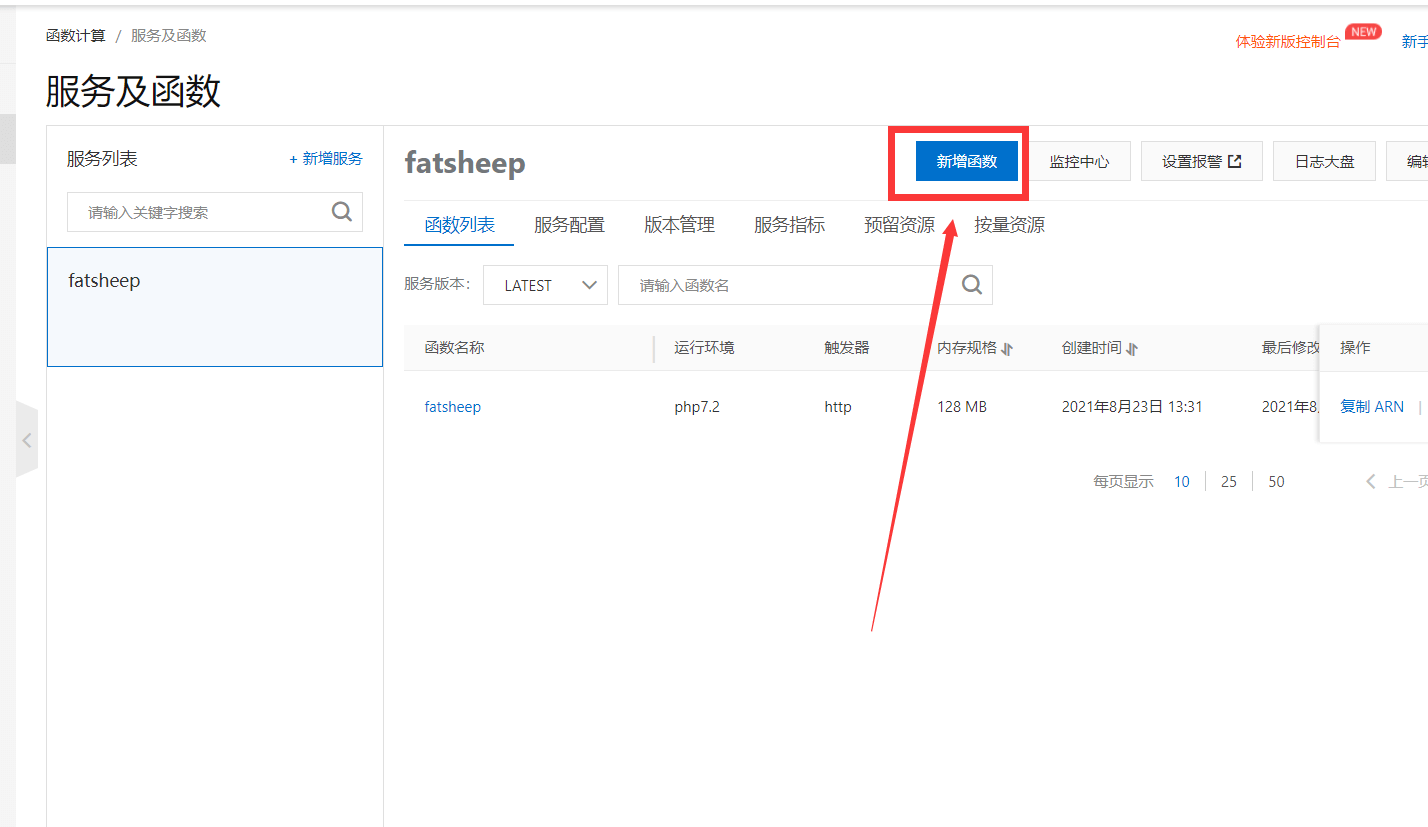Image resolution: width=1428 pixels, height=827 pixels.
Task: Click the previous page arrow in pagination
Action: click(x=1371, y=482)
